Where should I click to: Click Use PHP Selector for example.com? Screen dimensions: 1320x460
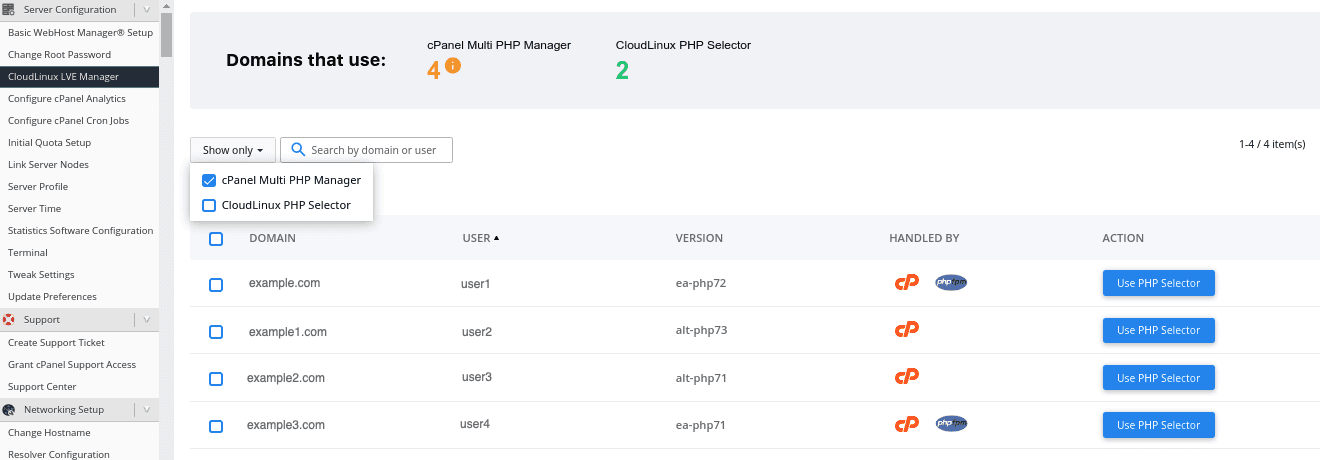pos(1158,283)
